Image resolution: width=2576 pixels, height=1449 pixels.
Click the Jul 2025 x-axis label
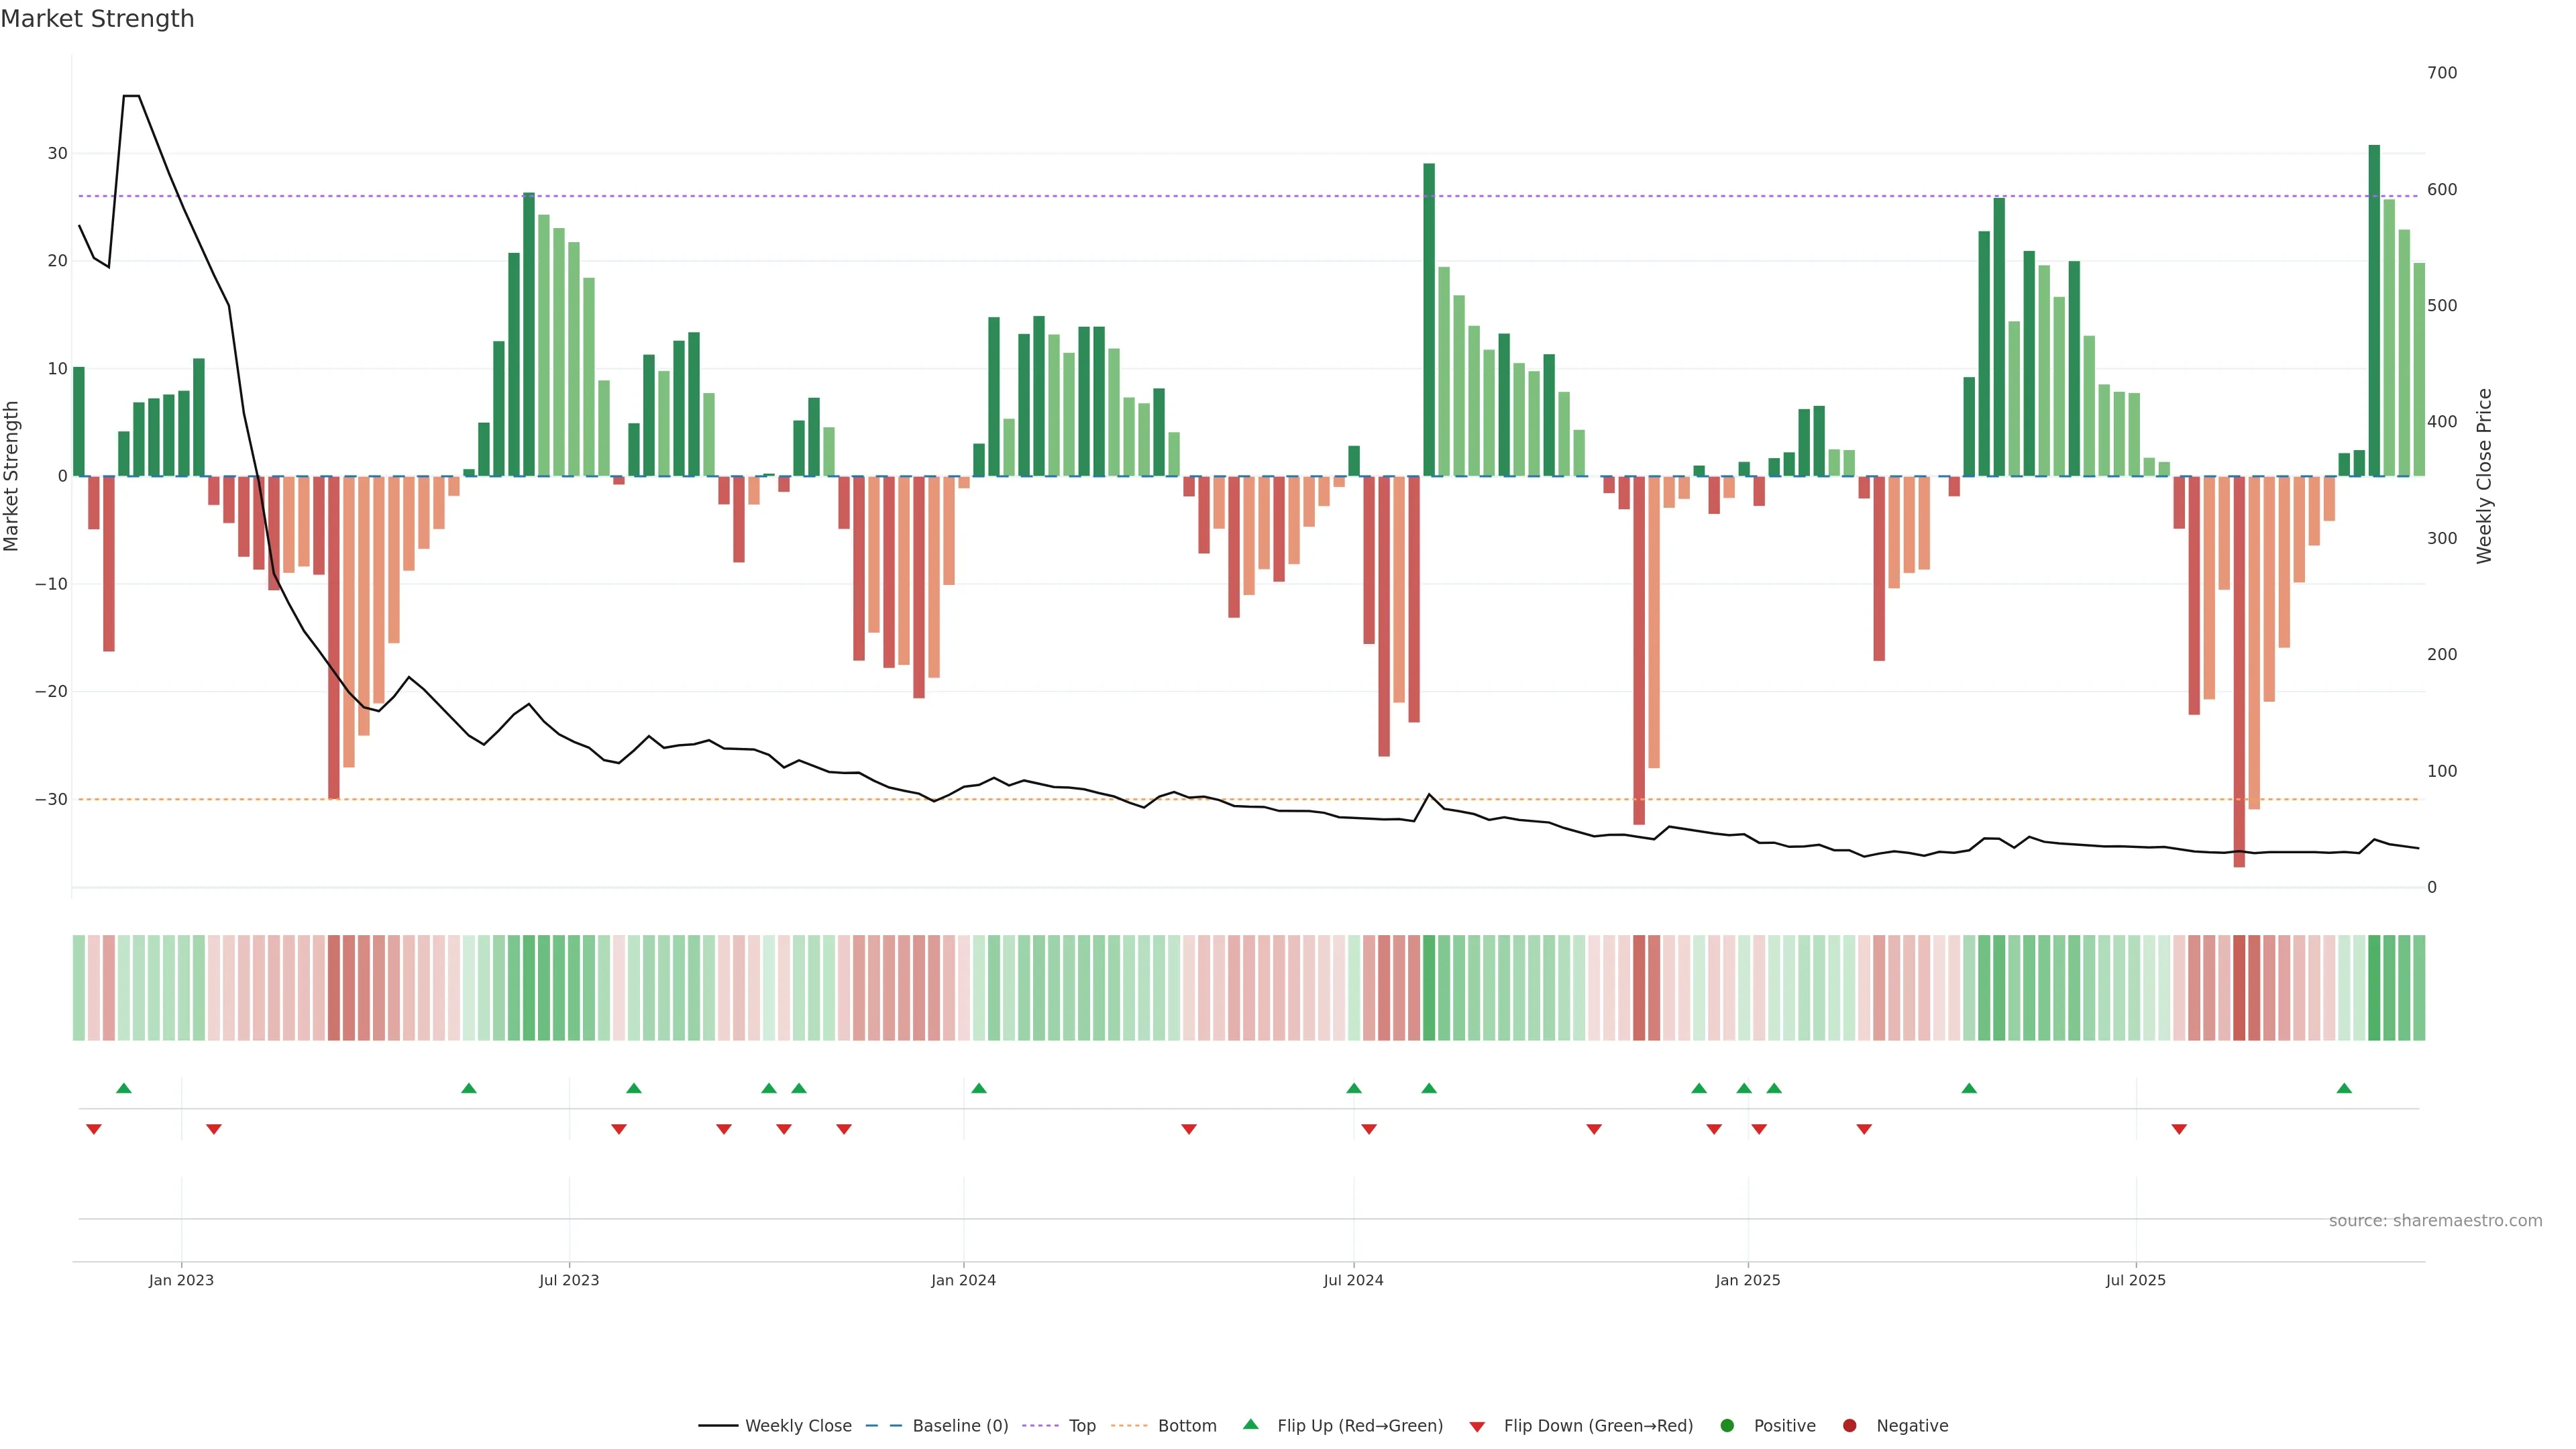tap(2135, 1280)
